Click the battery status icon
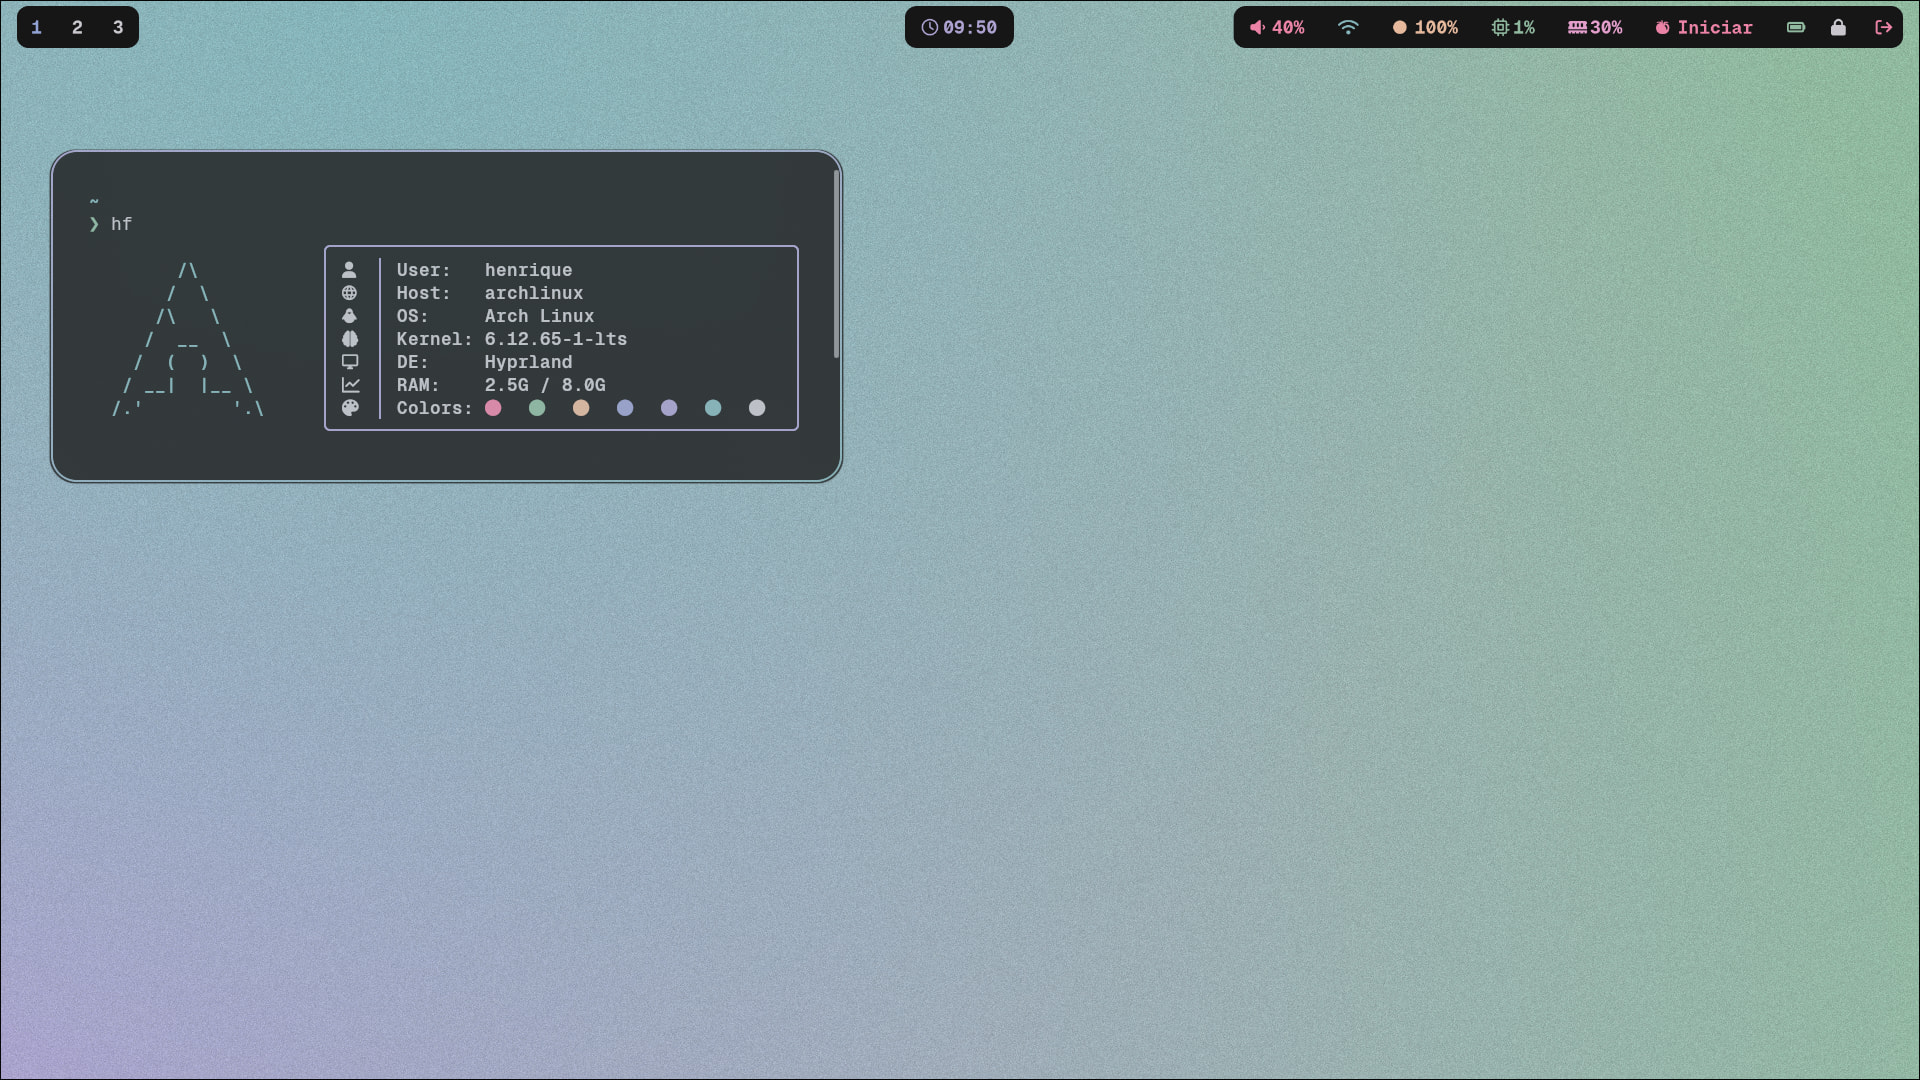The width and height of the screenshot is (1920, 1080). (1796, 27)
